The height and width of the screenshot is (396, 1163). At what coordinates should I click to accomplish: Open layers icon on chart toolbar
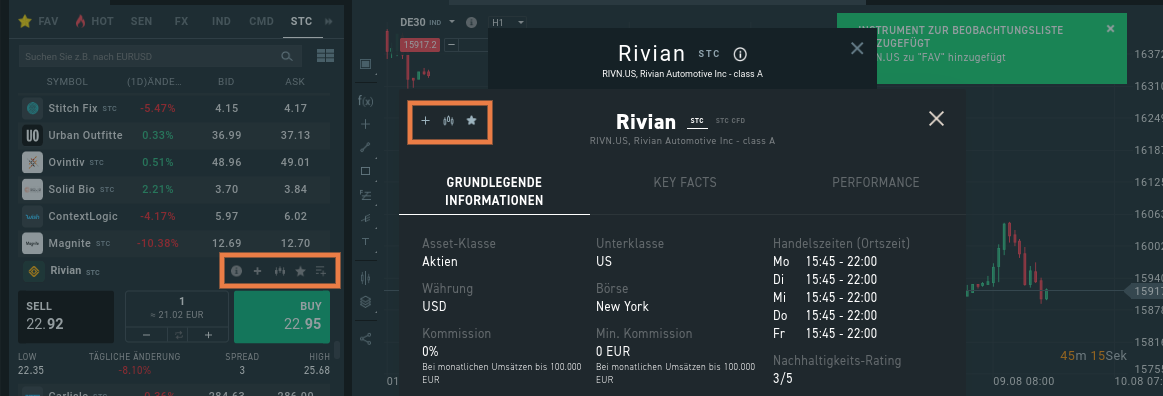click(365, 302)
